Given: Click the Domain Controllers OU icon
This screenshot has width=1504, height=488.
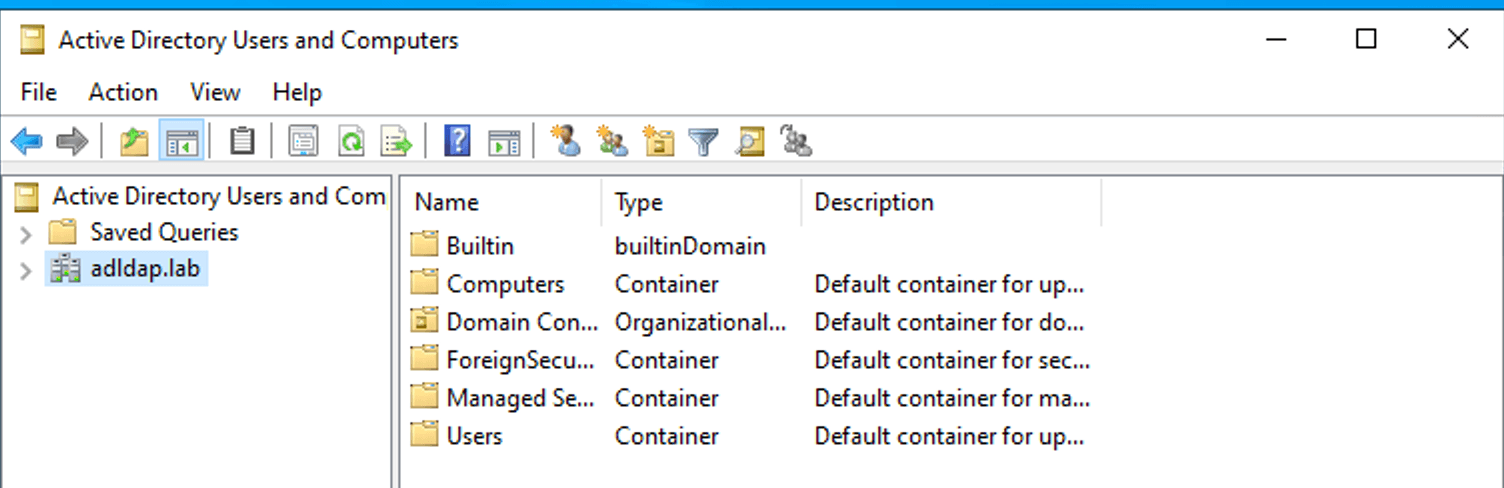Looking at the screenshot, I should 425,320.
